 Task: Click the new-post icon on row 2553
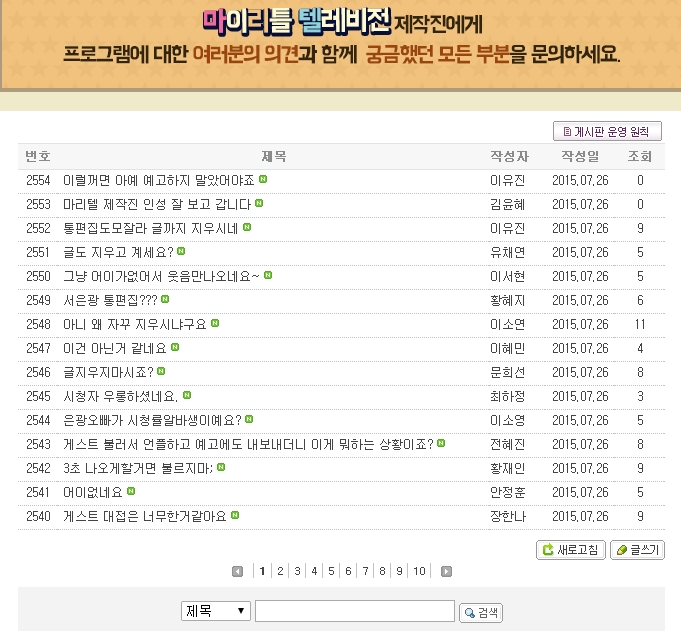click(259, 203)
